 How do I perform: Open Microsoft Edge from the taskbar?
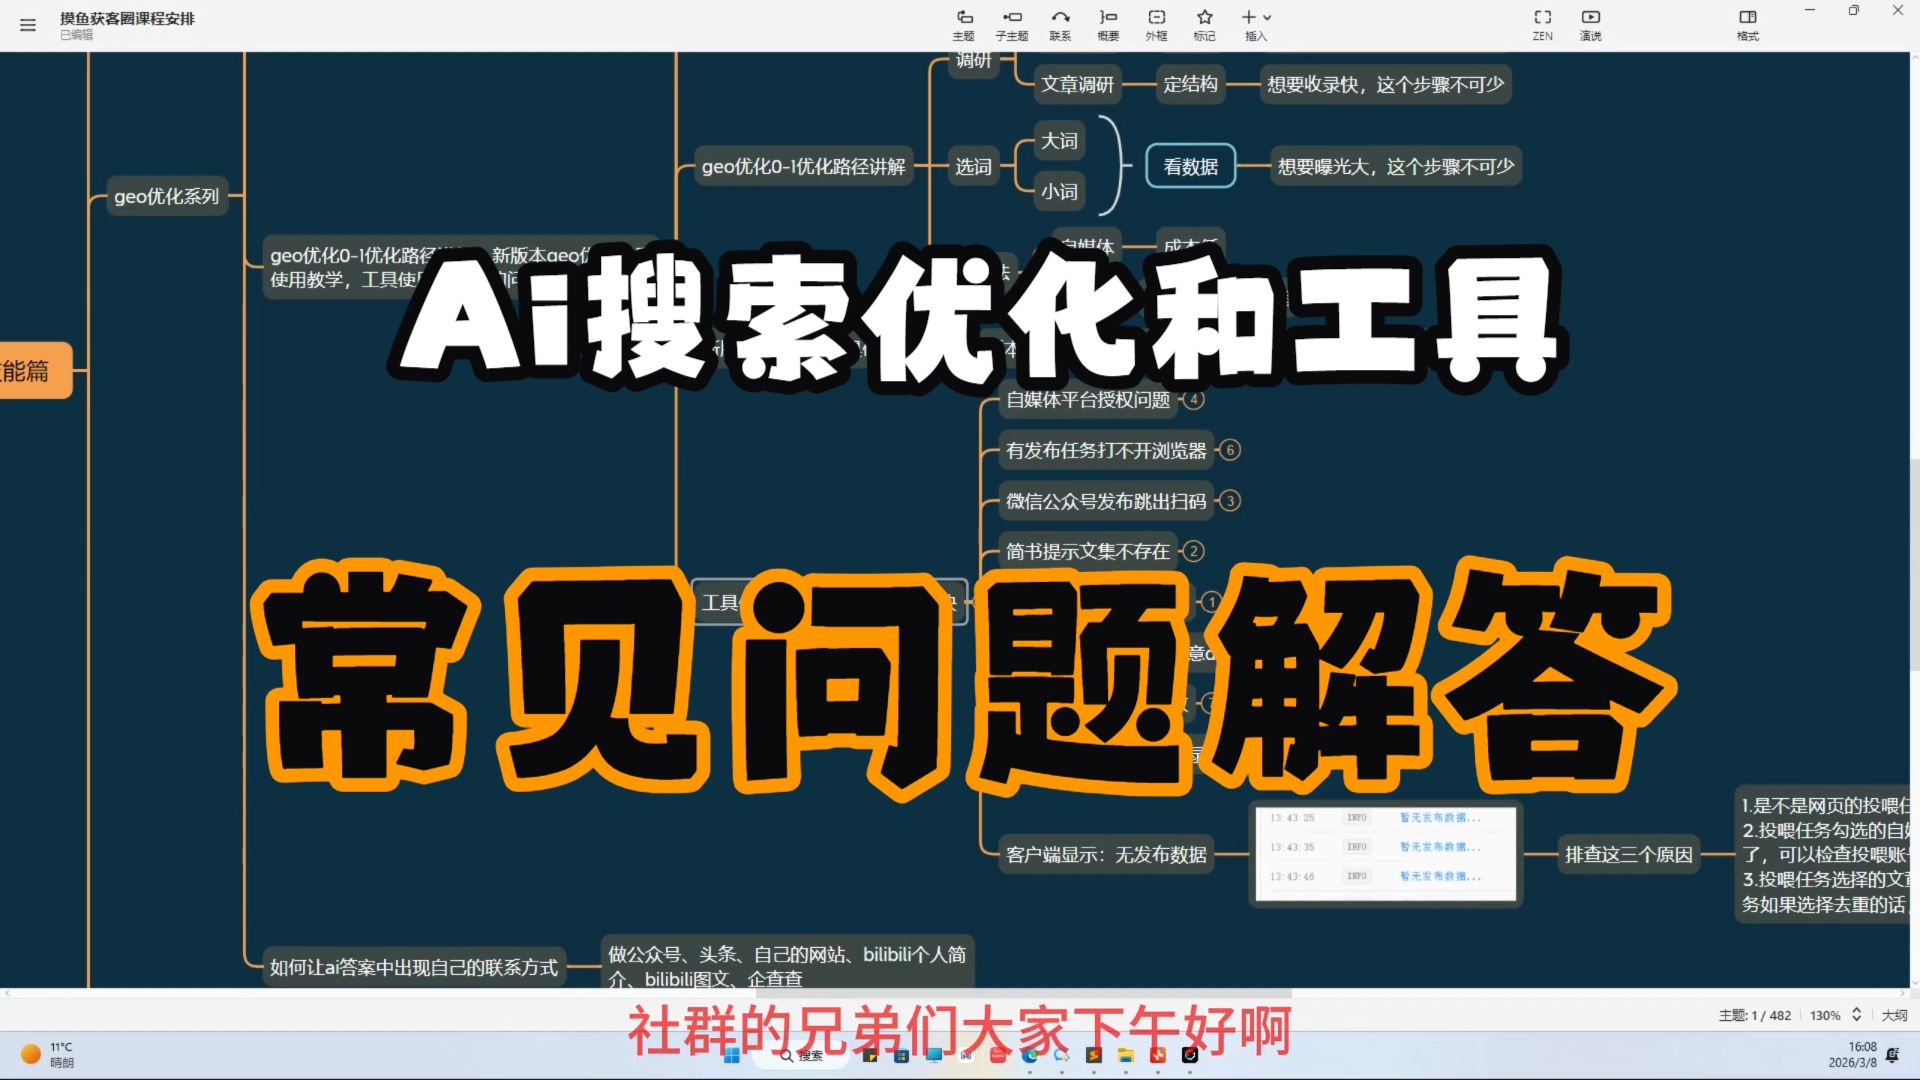pos(1030,1055)
